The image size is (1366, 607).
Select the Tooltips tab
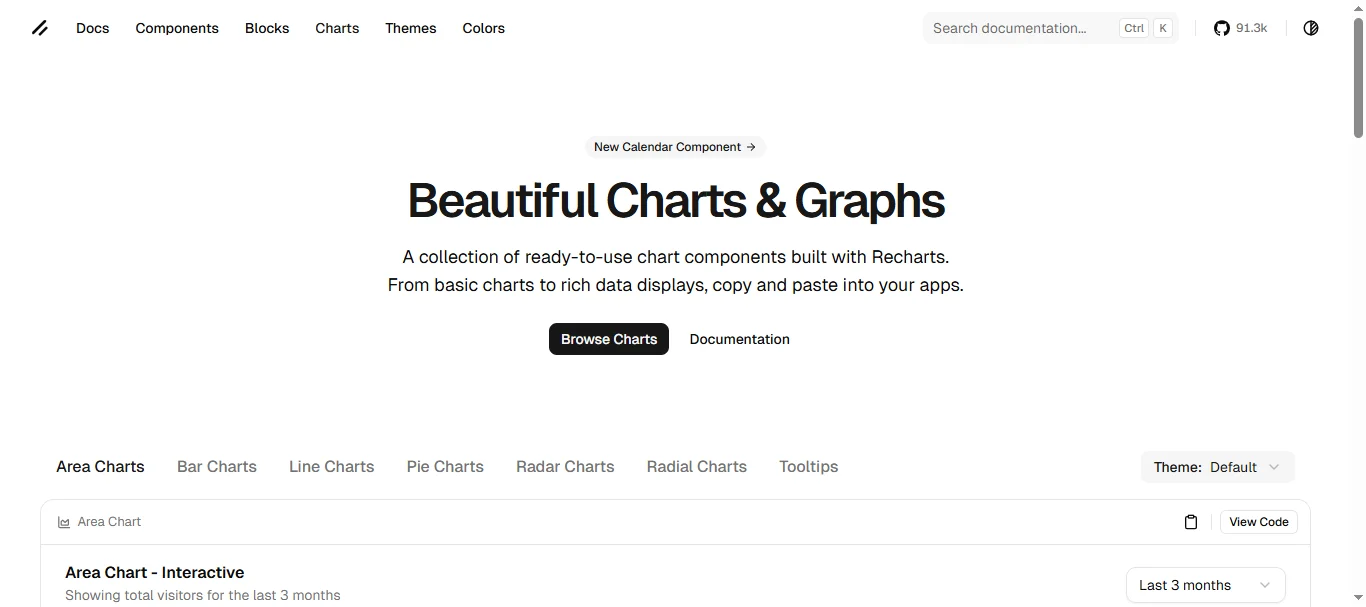(x=808, y=466)
